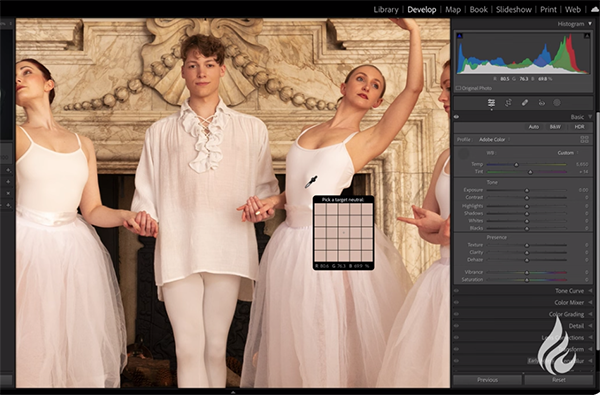Click the Tint slider handle
This screenshot has height=395, width=600.
pos(530,172)
